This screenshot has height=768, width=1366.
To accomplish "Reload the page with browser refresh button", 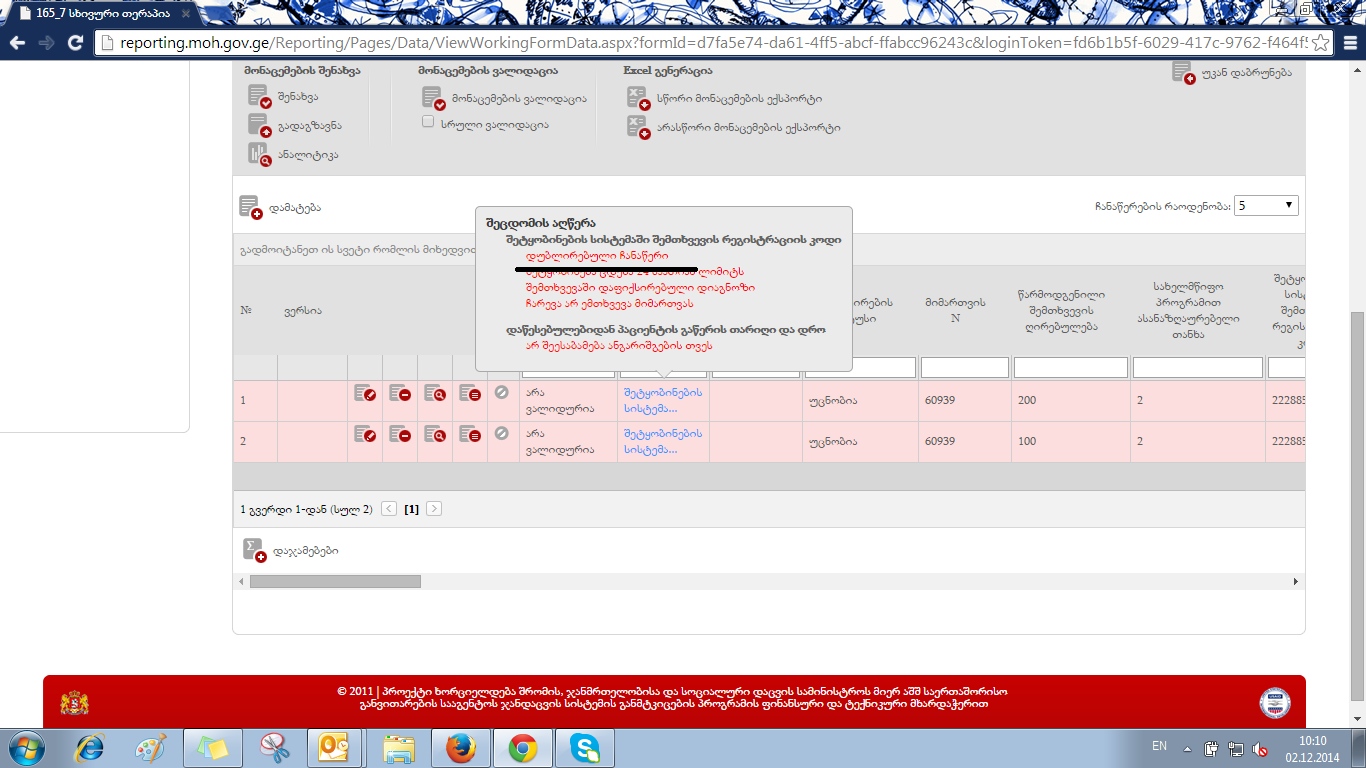I will point(75,43).
